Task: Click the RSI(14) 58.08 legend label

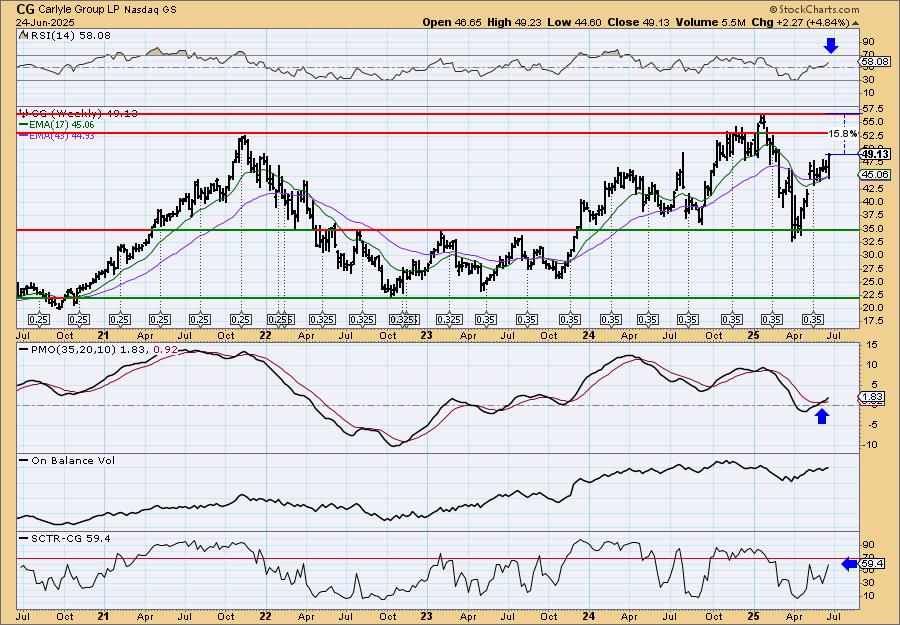Action: pyautogui.click(x=70, y=36)
